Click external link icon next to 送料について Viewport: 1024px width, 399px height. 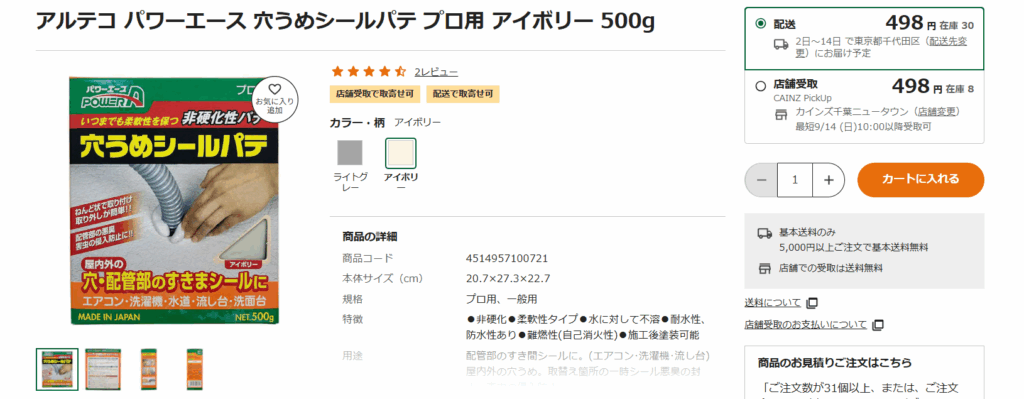pyautogui.click(x=812, y=303)
